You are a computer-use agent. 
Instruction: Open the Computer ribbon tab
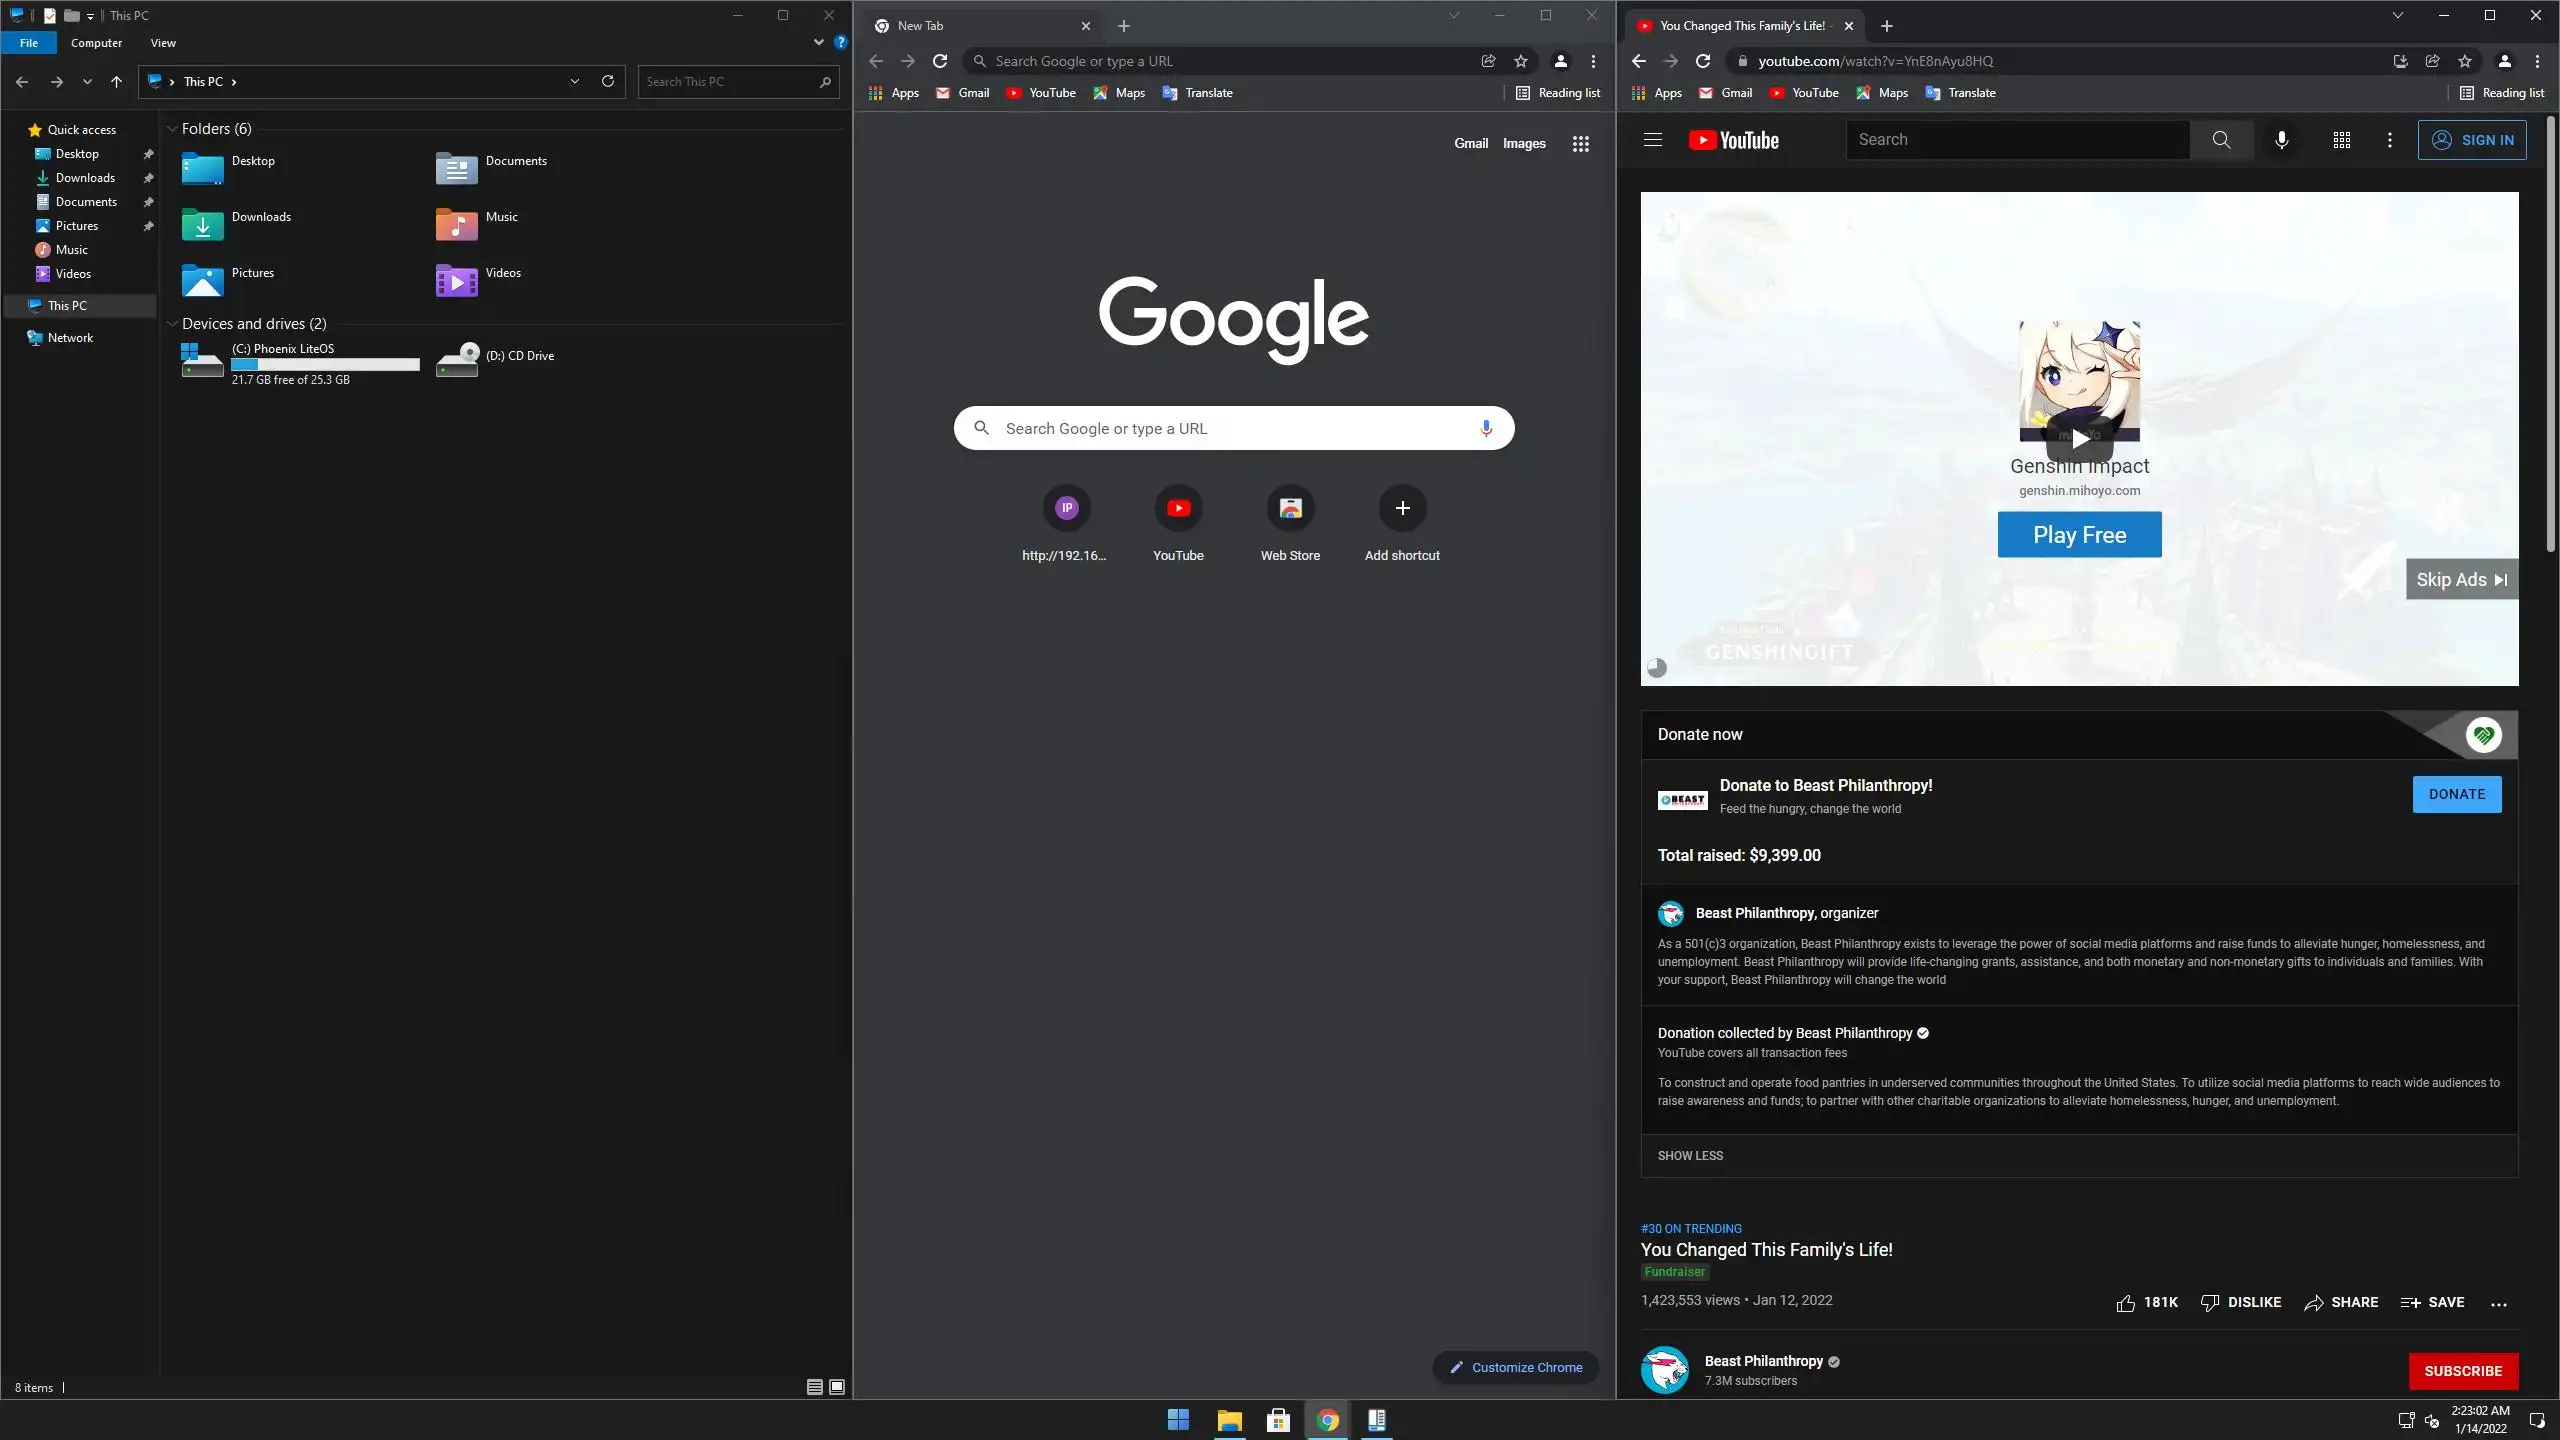pos(96,43)
